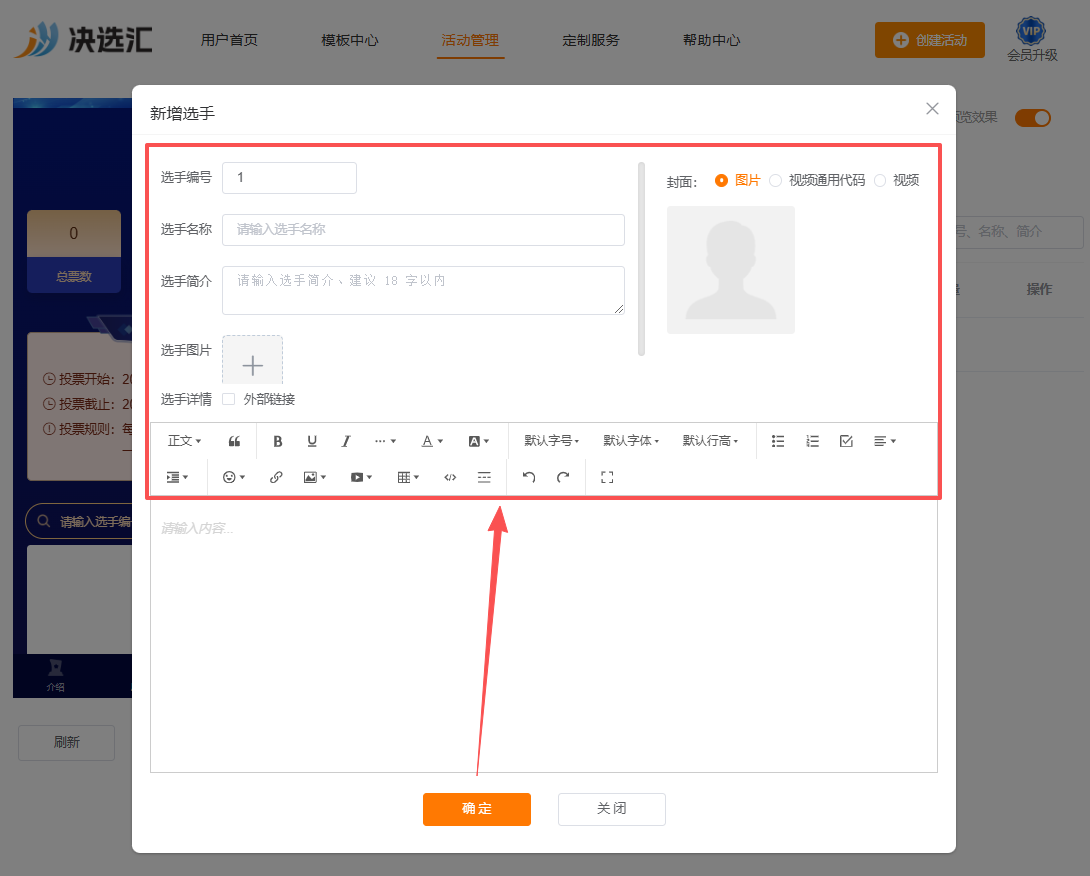The height and width of the screenshot is (876, 1090).
Task: Click the form panel vertical scrollbar
Action: pos(641,259)
